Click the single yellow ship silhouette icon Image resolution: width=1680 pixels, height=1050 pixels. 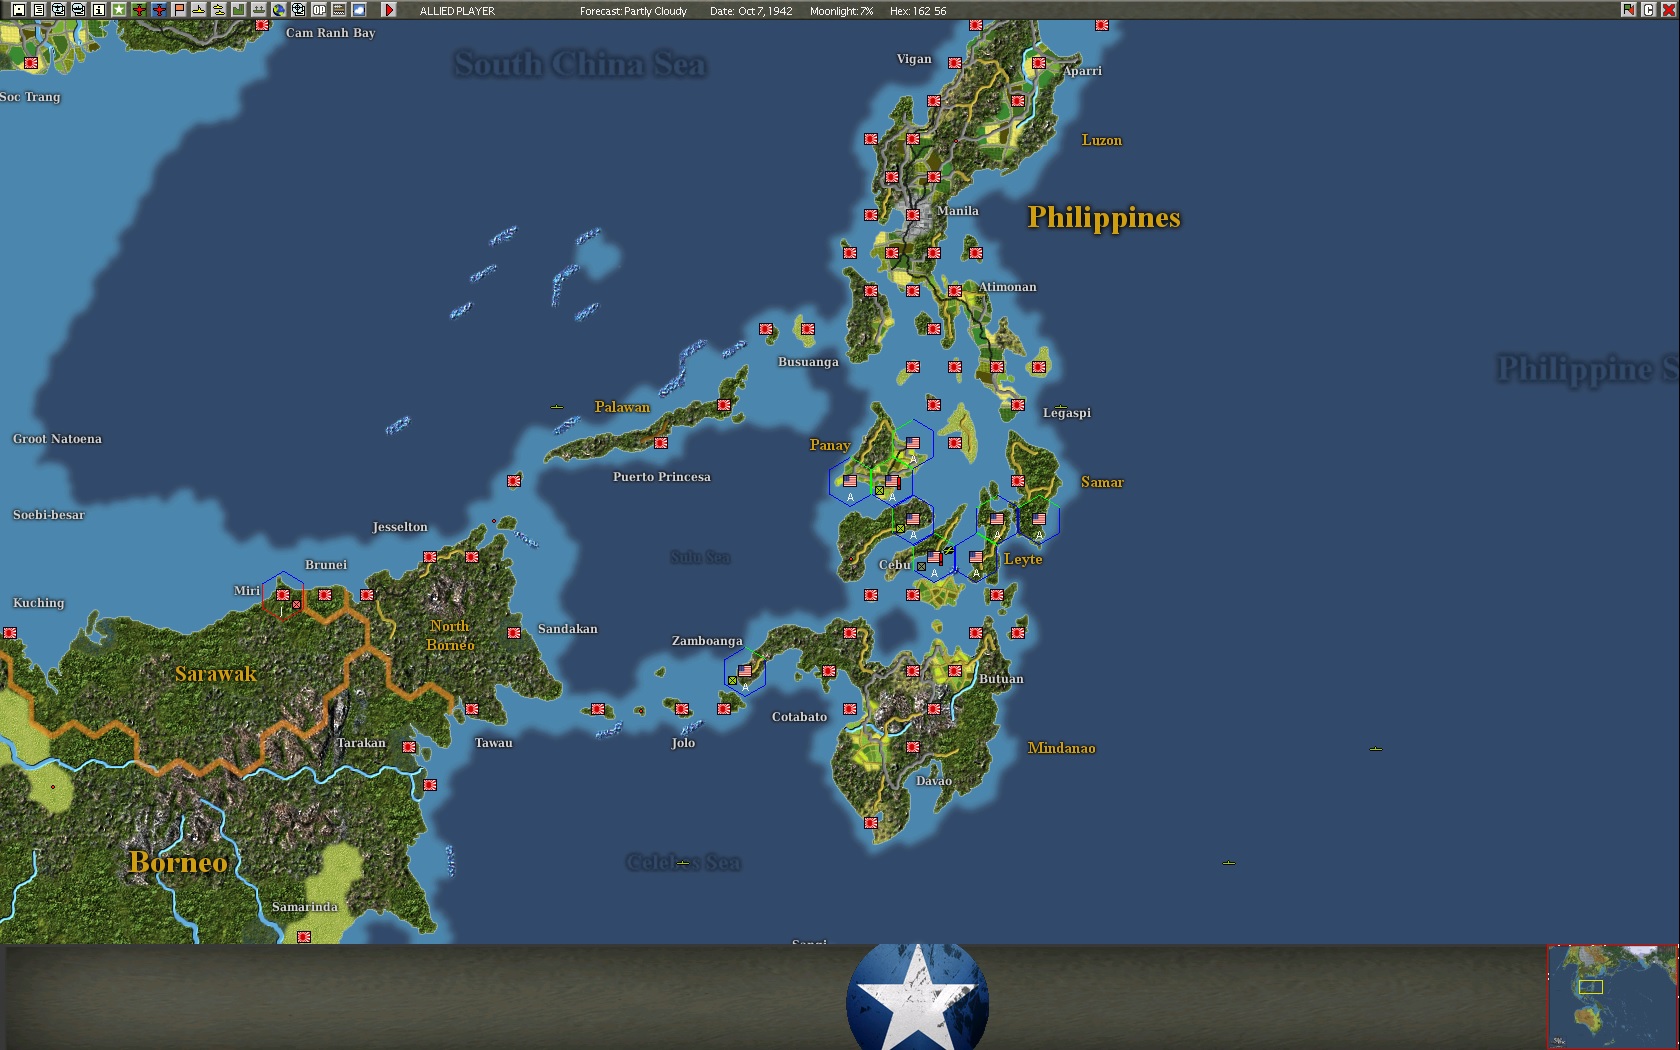pos(198,10)
